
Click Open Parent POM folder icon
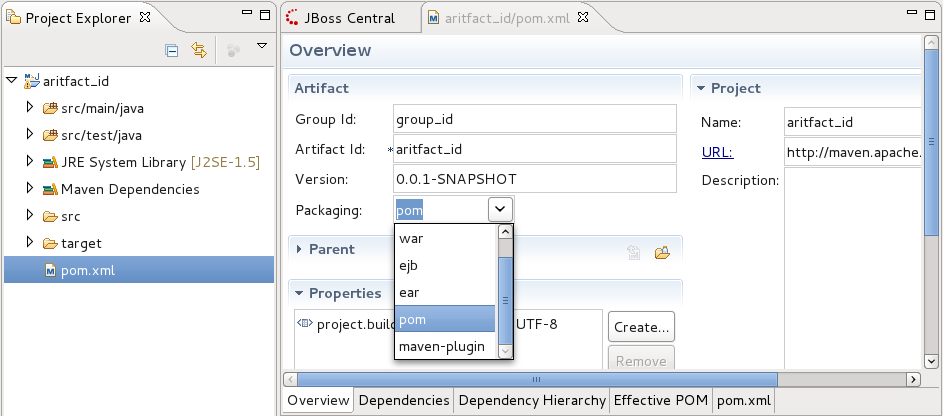tap(662, 252)
